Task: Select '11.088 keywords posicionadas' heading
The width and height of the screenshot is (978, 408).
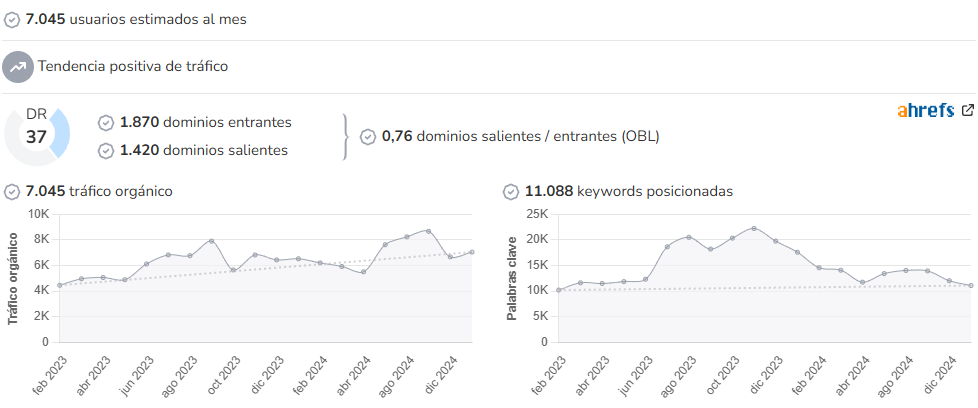Action: [629, 192]
